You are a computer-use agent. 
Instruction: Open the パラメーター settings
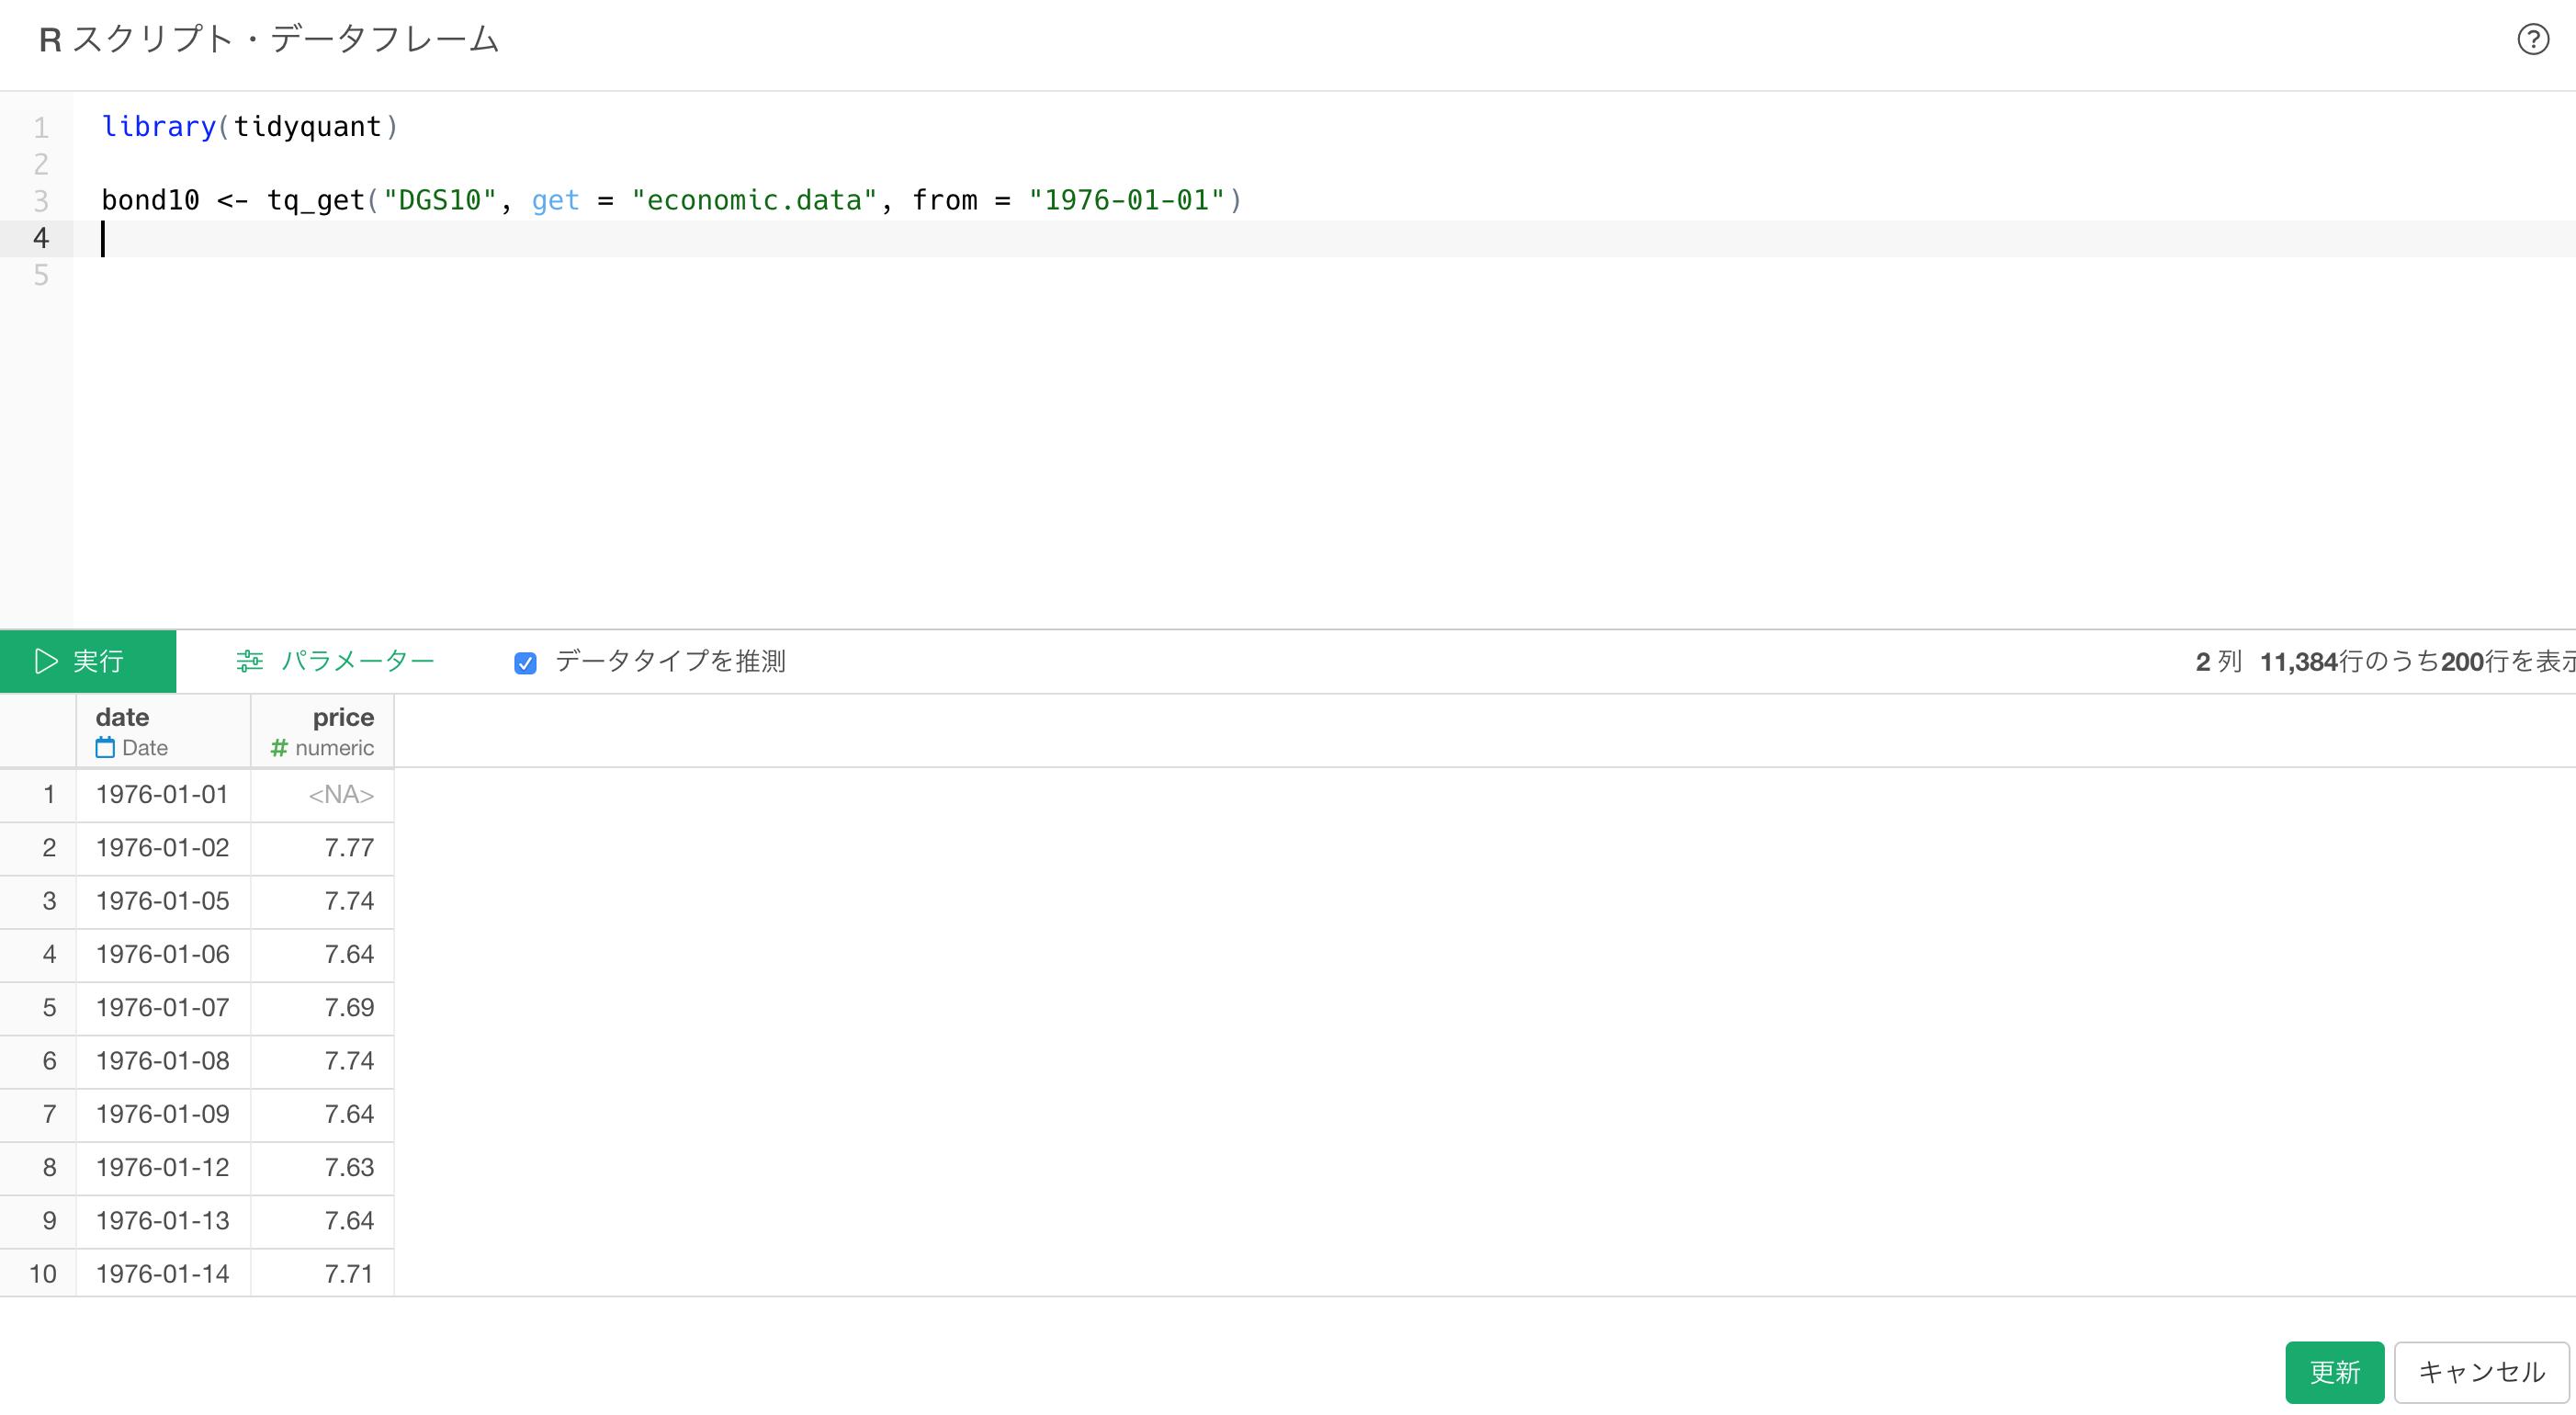335,661
